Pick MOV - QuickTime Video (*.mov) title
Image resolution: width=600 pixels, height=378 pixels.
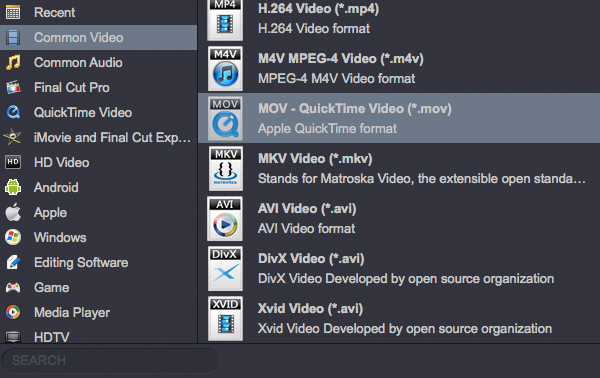click(355, 109)
